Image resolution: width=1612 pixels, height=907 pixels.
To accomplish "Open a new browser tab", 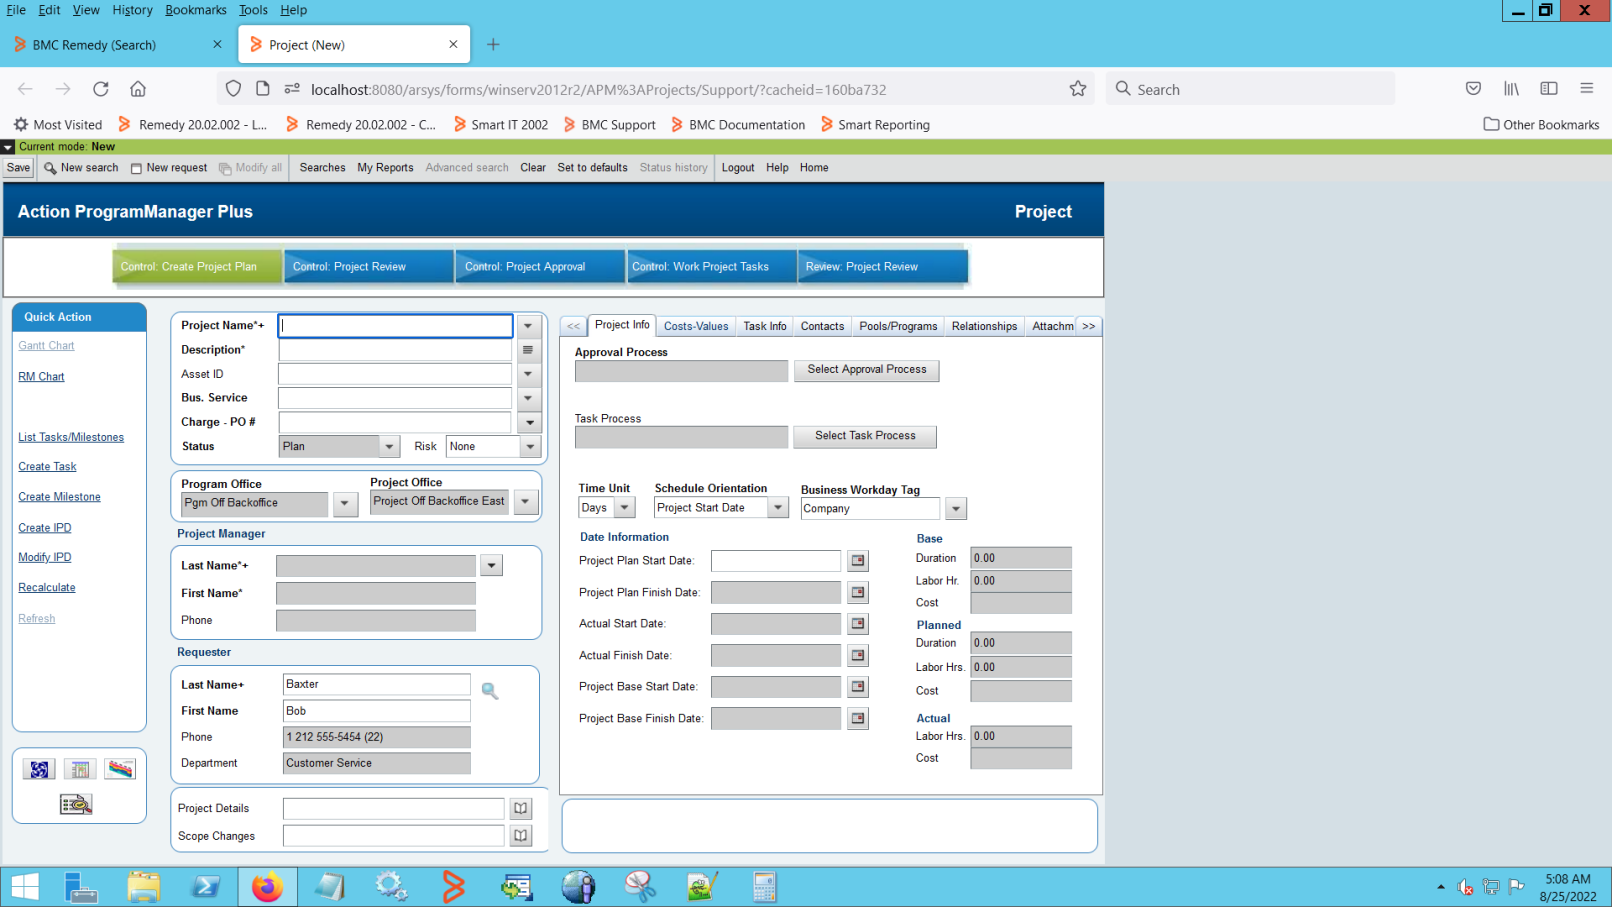I will pos(493,44).
